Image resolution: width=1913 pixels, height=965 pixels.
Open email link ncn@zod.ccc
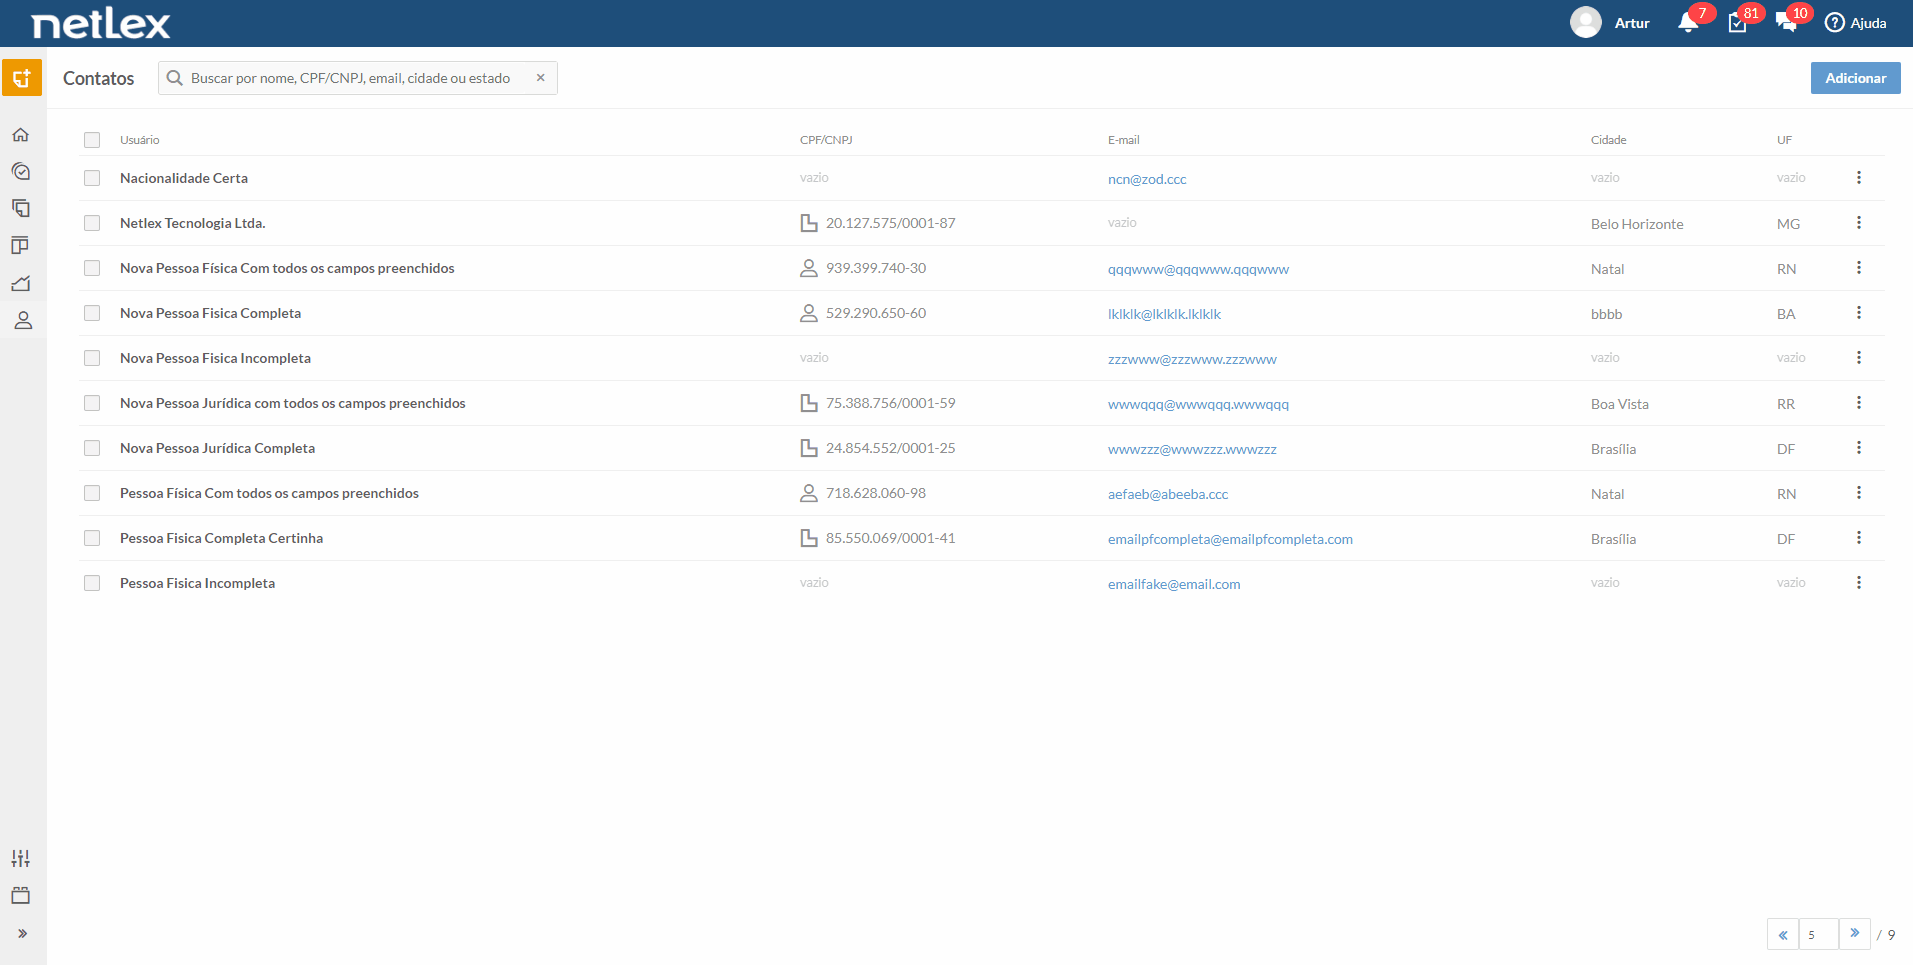[x=1147, y=179]
